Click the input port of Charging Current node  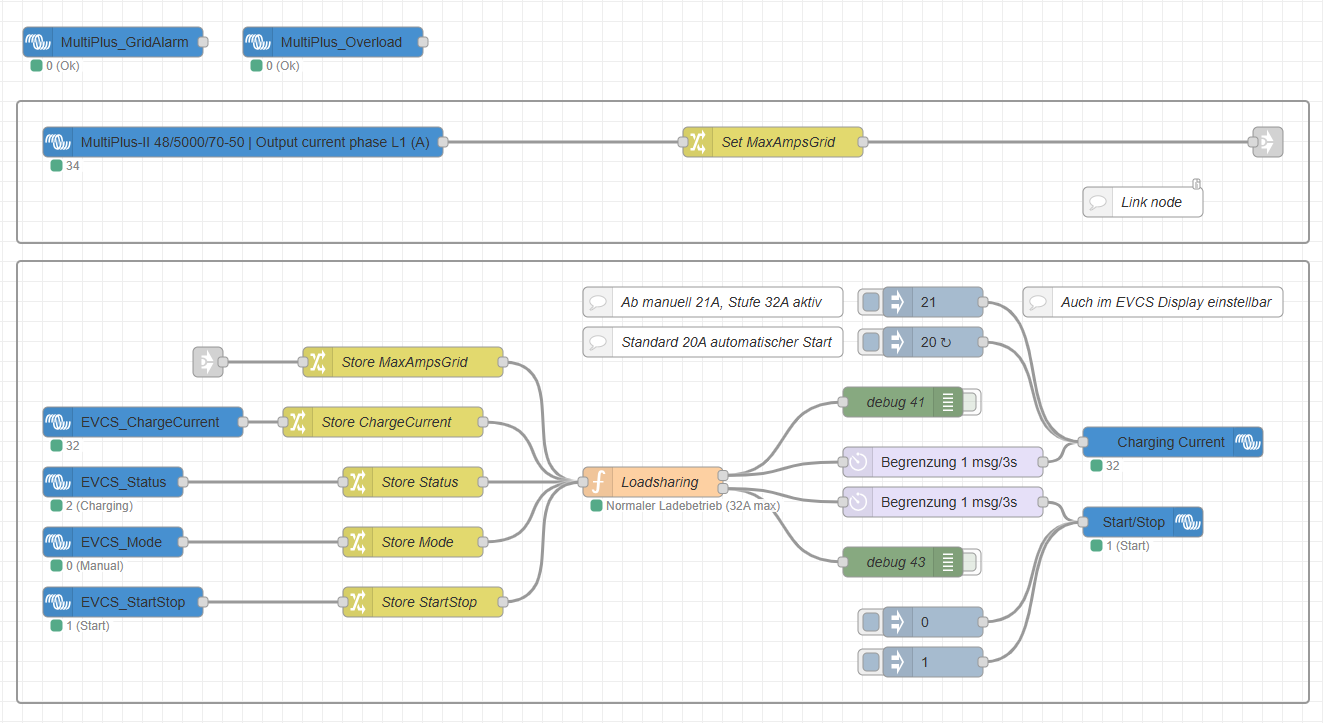(x=1083, y=442)
